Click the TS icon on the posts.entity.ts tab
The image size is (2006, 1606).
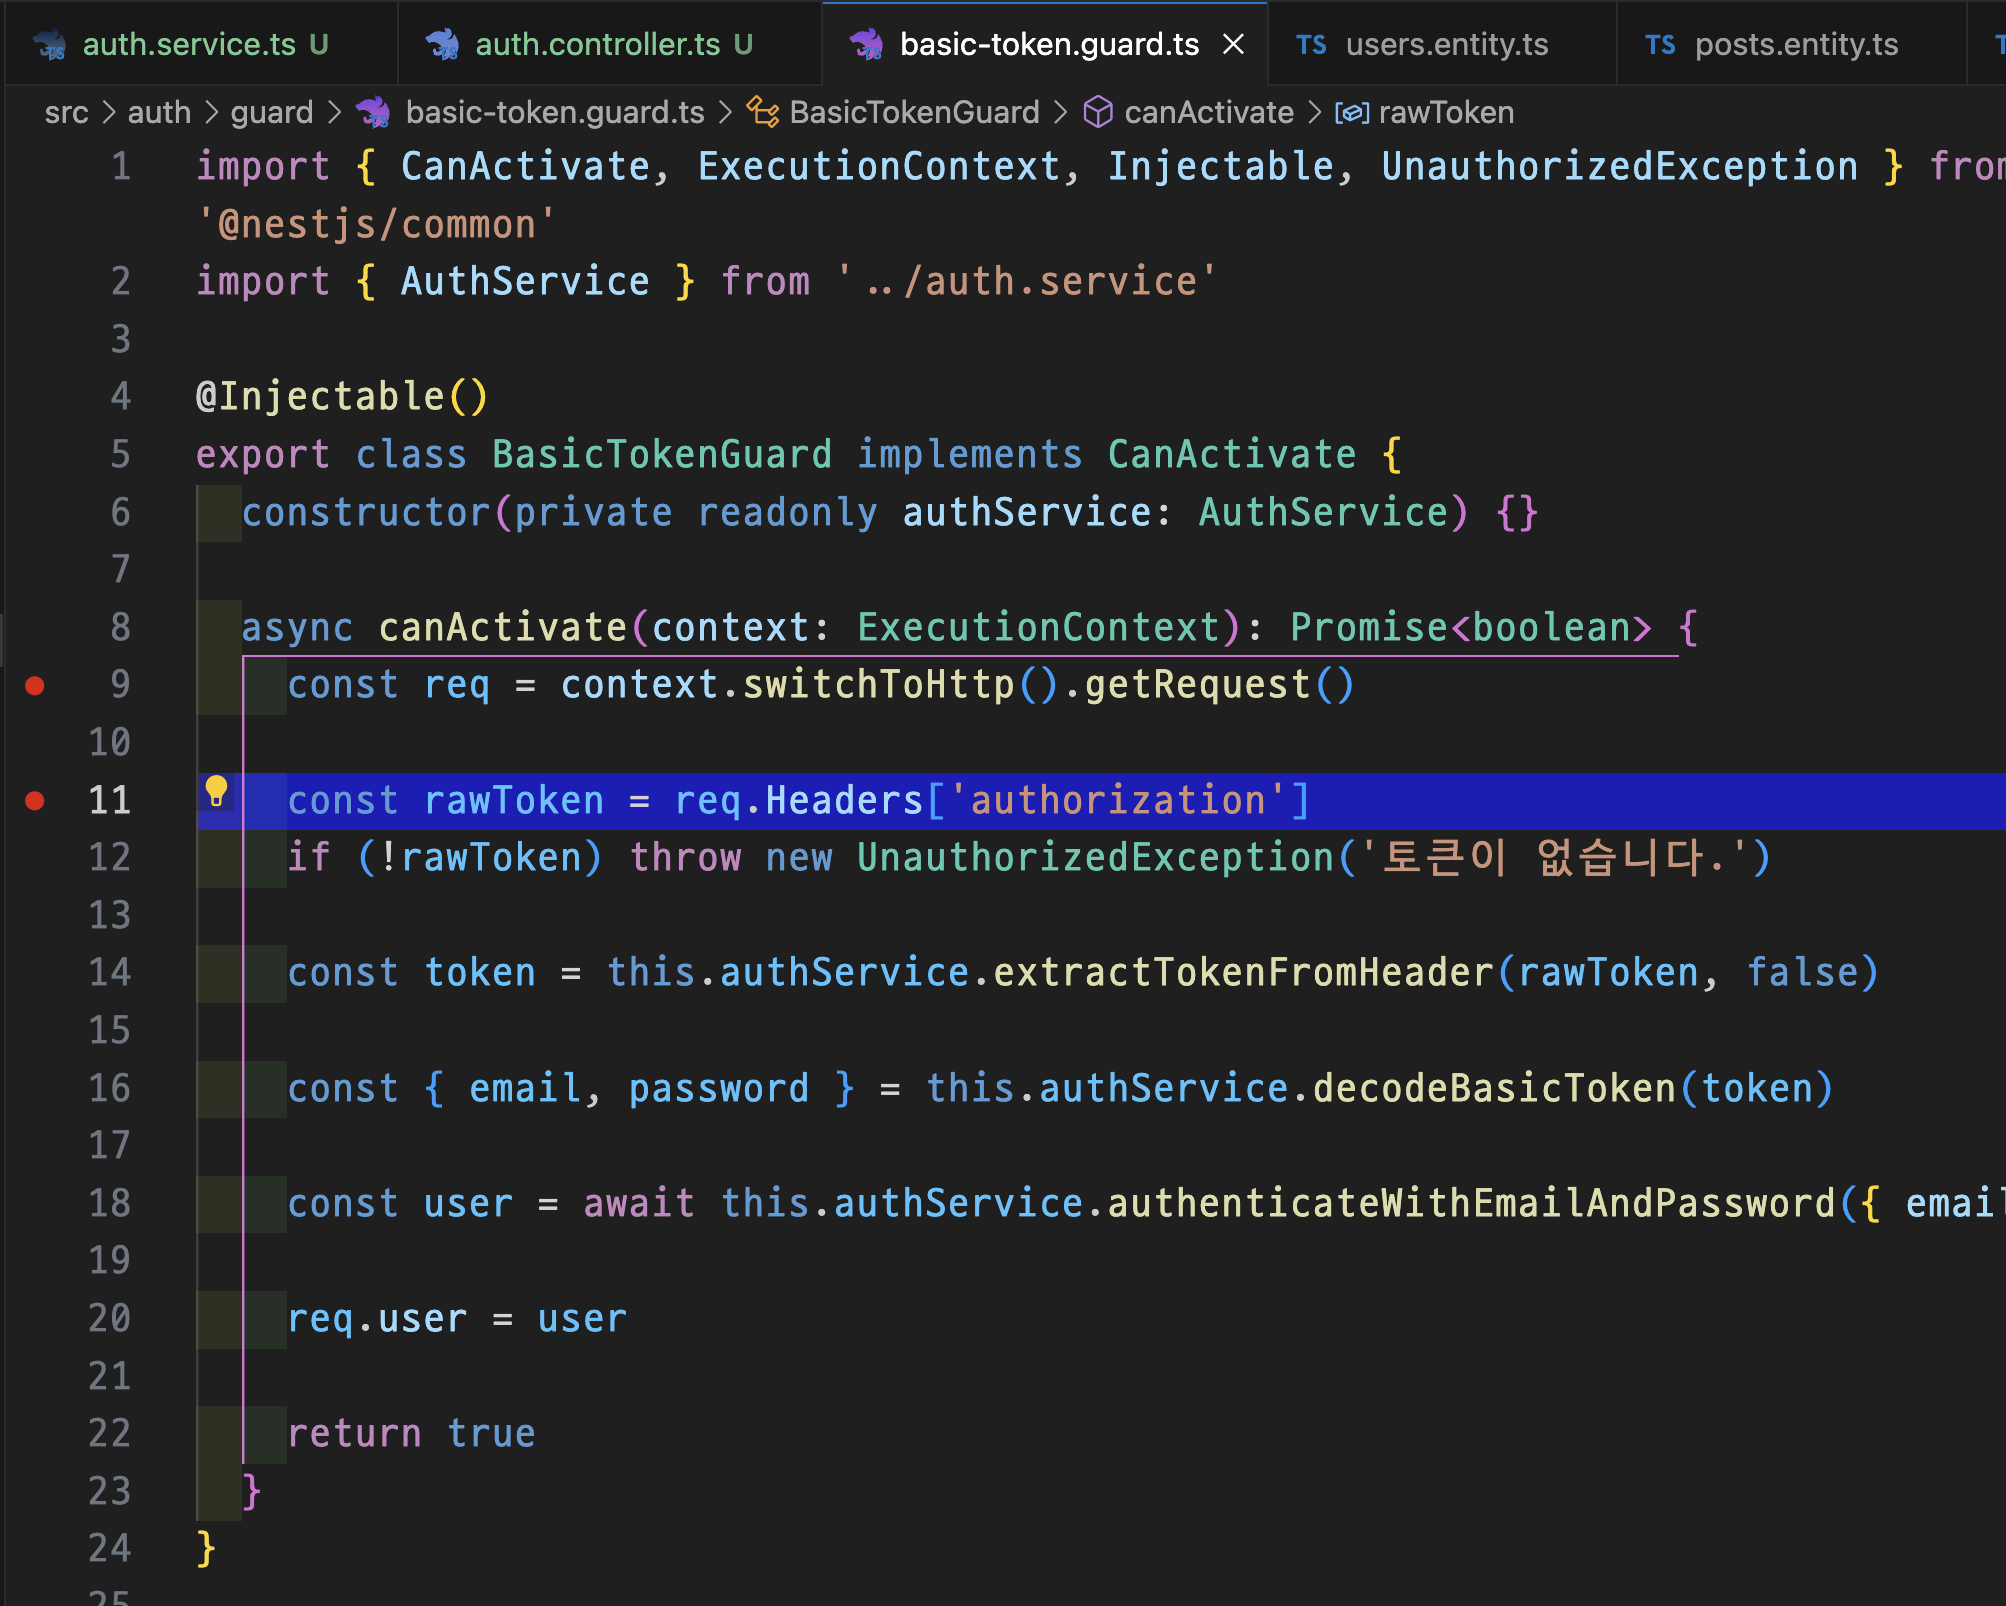(1660, 45)
